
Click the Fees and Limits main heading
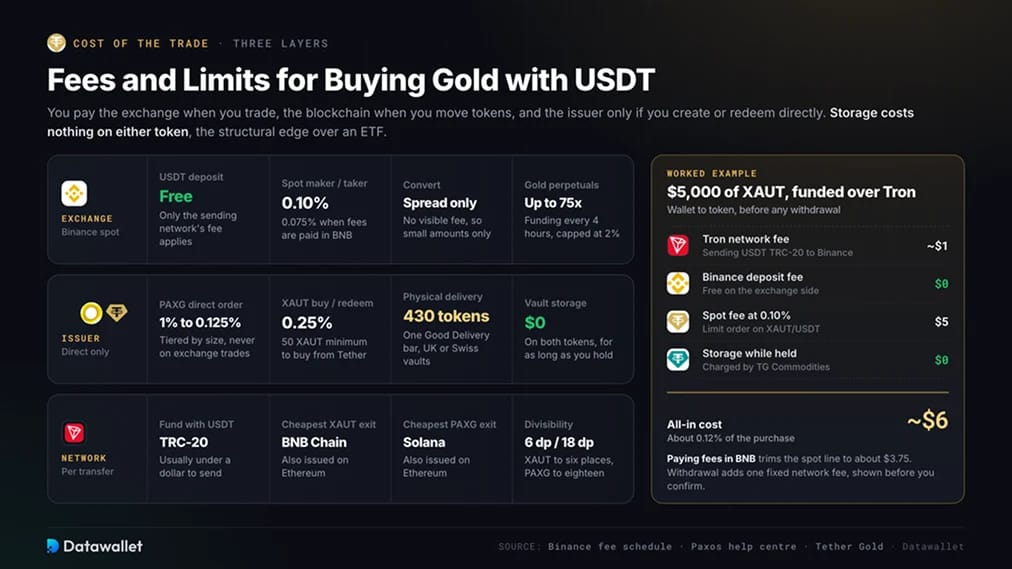[351, 80]
